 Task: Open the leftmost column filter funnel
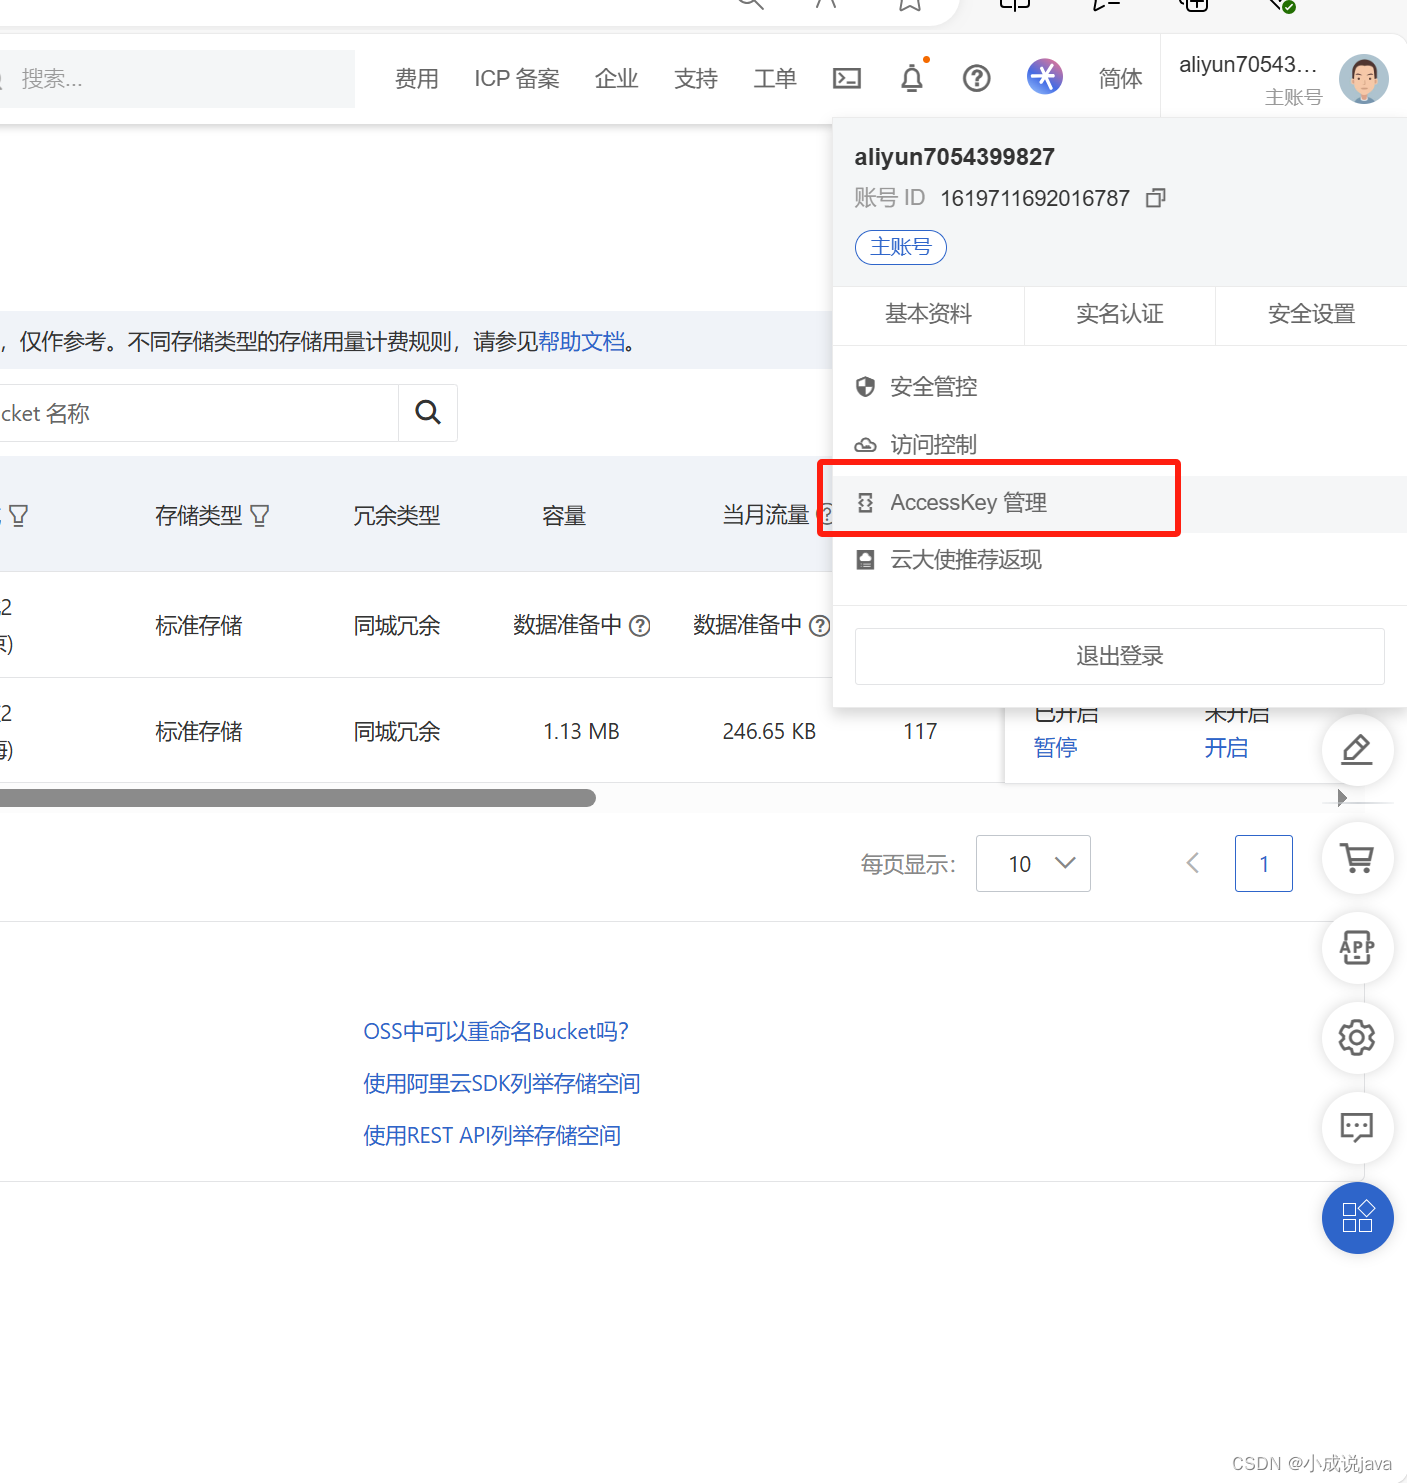tap(18, 515)
